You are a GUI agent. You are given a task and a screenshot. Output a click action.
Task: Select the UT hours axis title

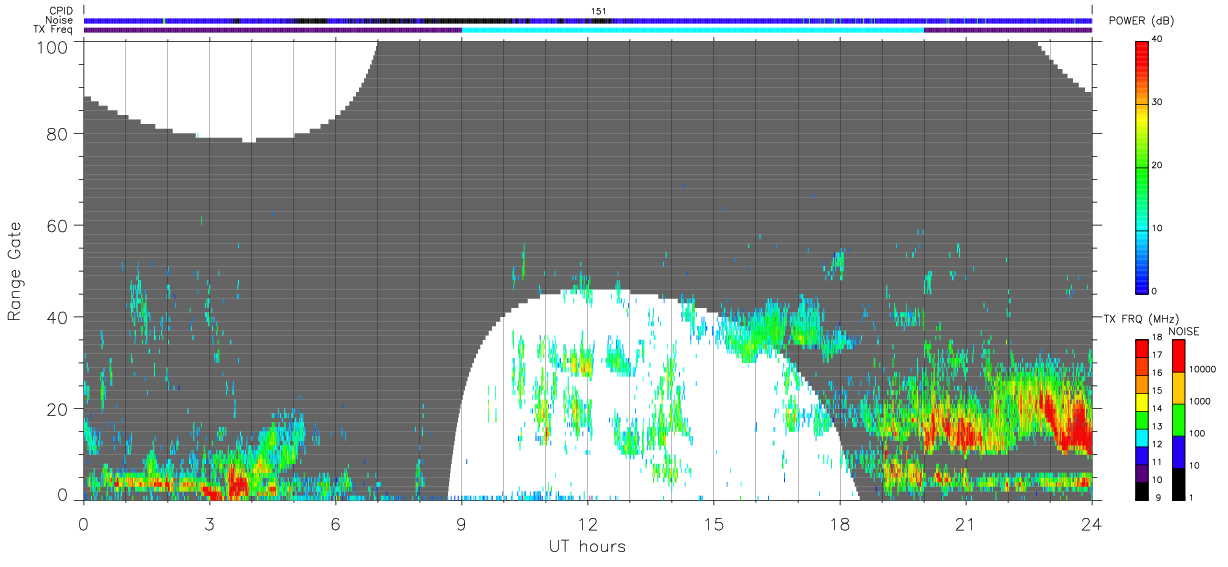pyautogui.click(x=586, y=546)
